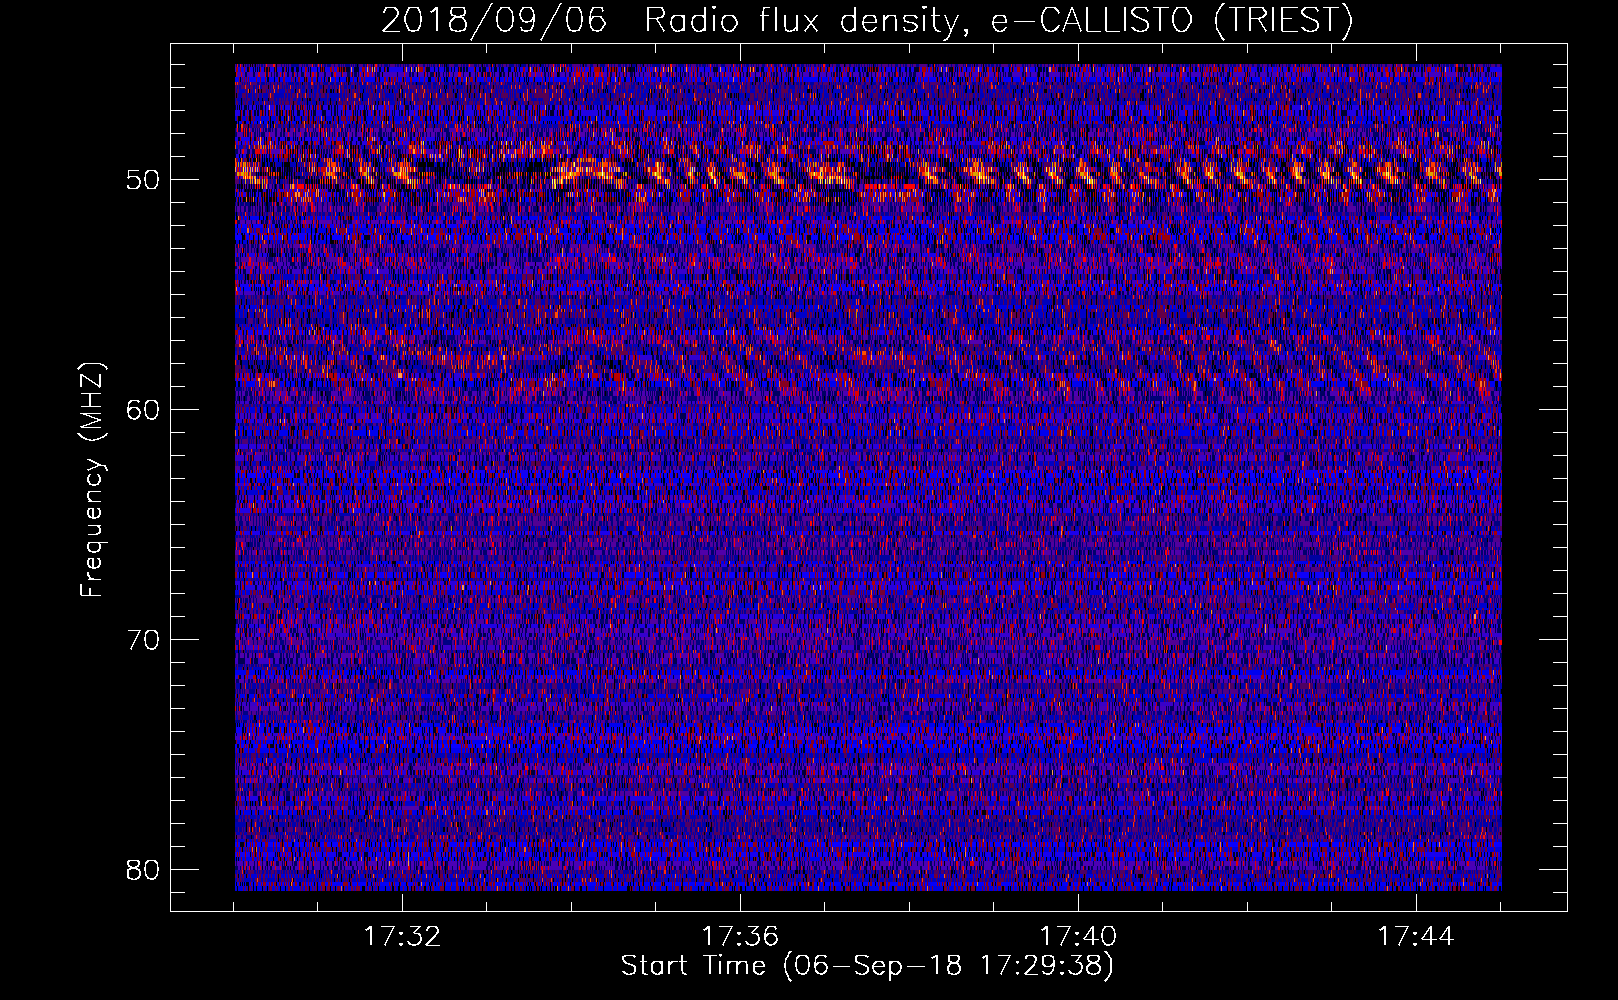Click the 17:40 time tick label

pos(1078,937)
